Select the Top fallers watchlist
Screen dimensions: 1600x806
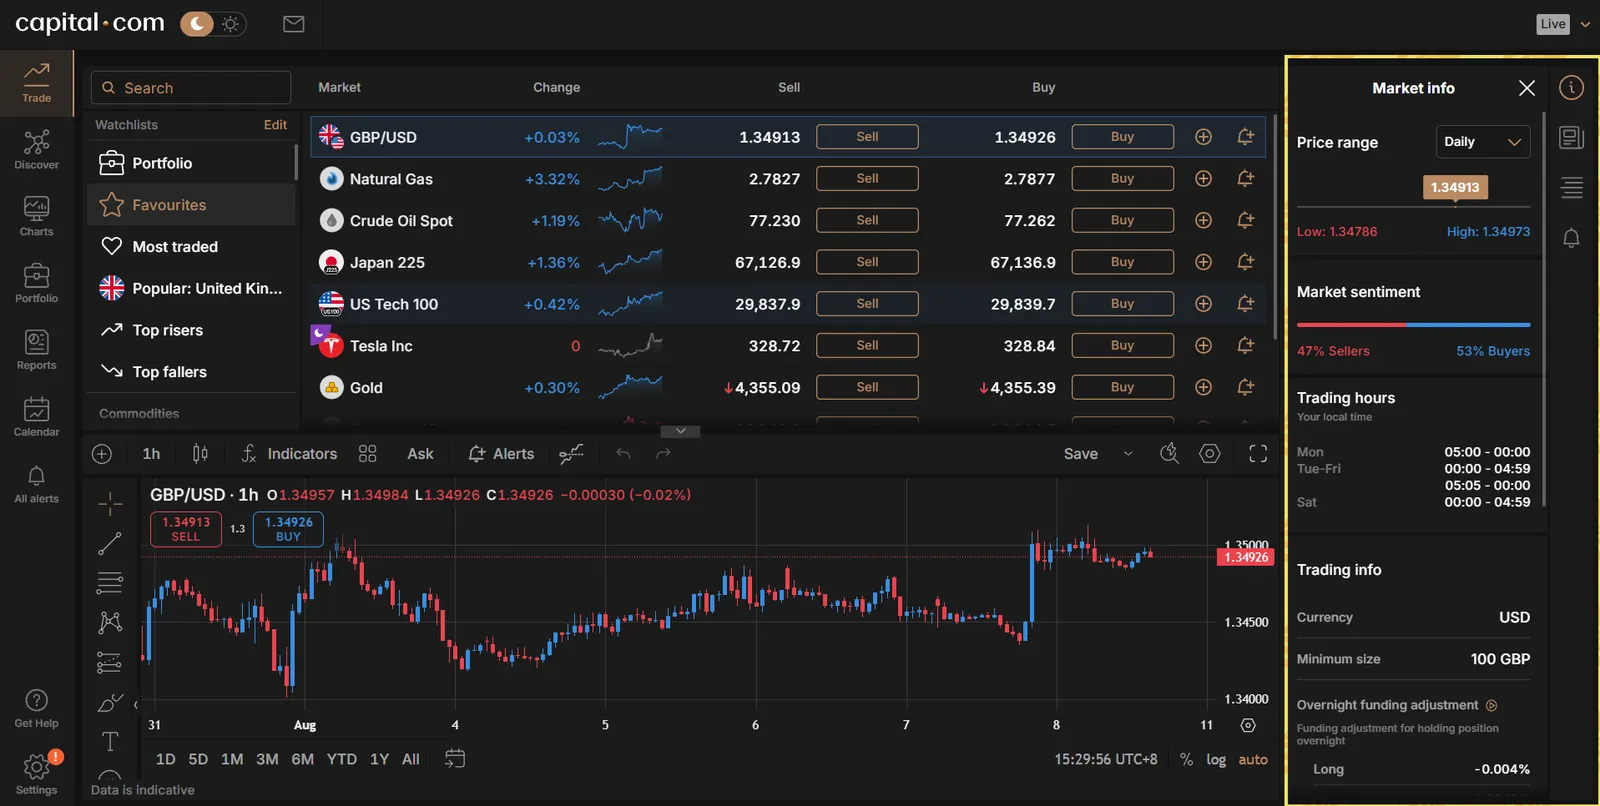(191, 372)
